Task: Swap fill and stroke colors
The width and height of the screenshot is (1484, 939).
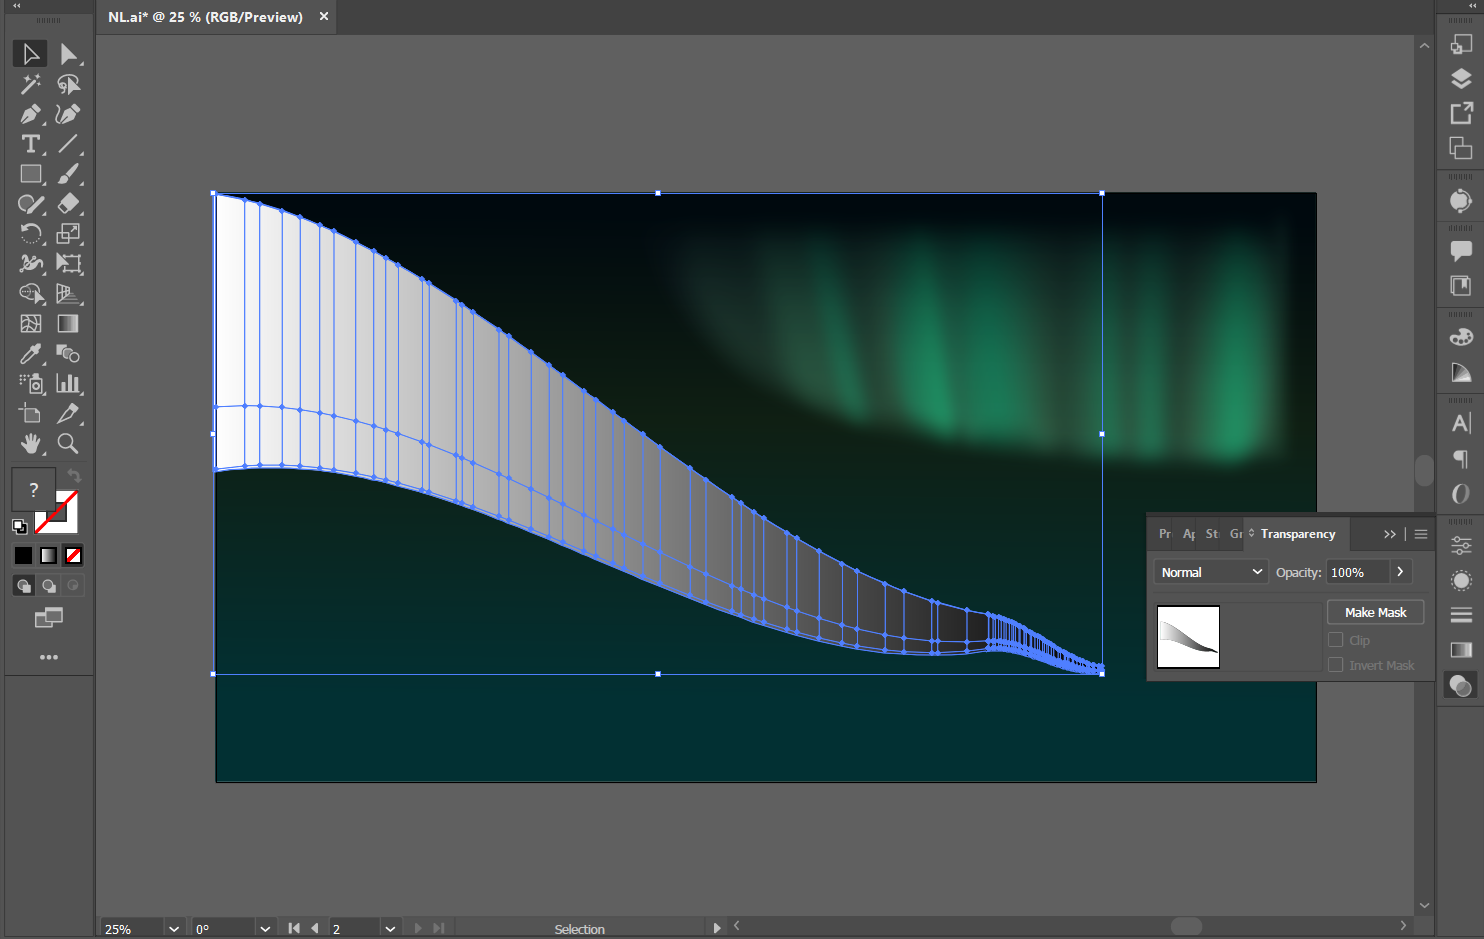Action: pos(74,476)
